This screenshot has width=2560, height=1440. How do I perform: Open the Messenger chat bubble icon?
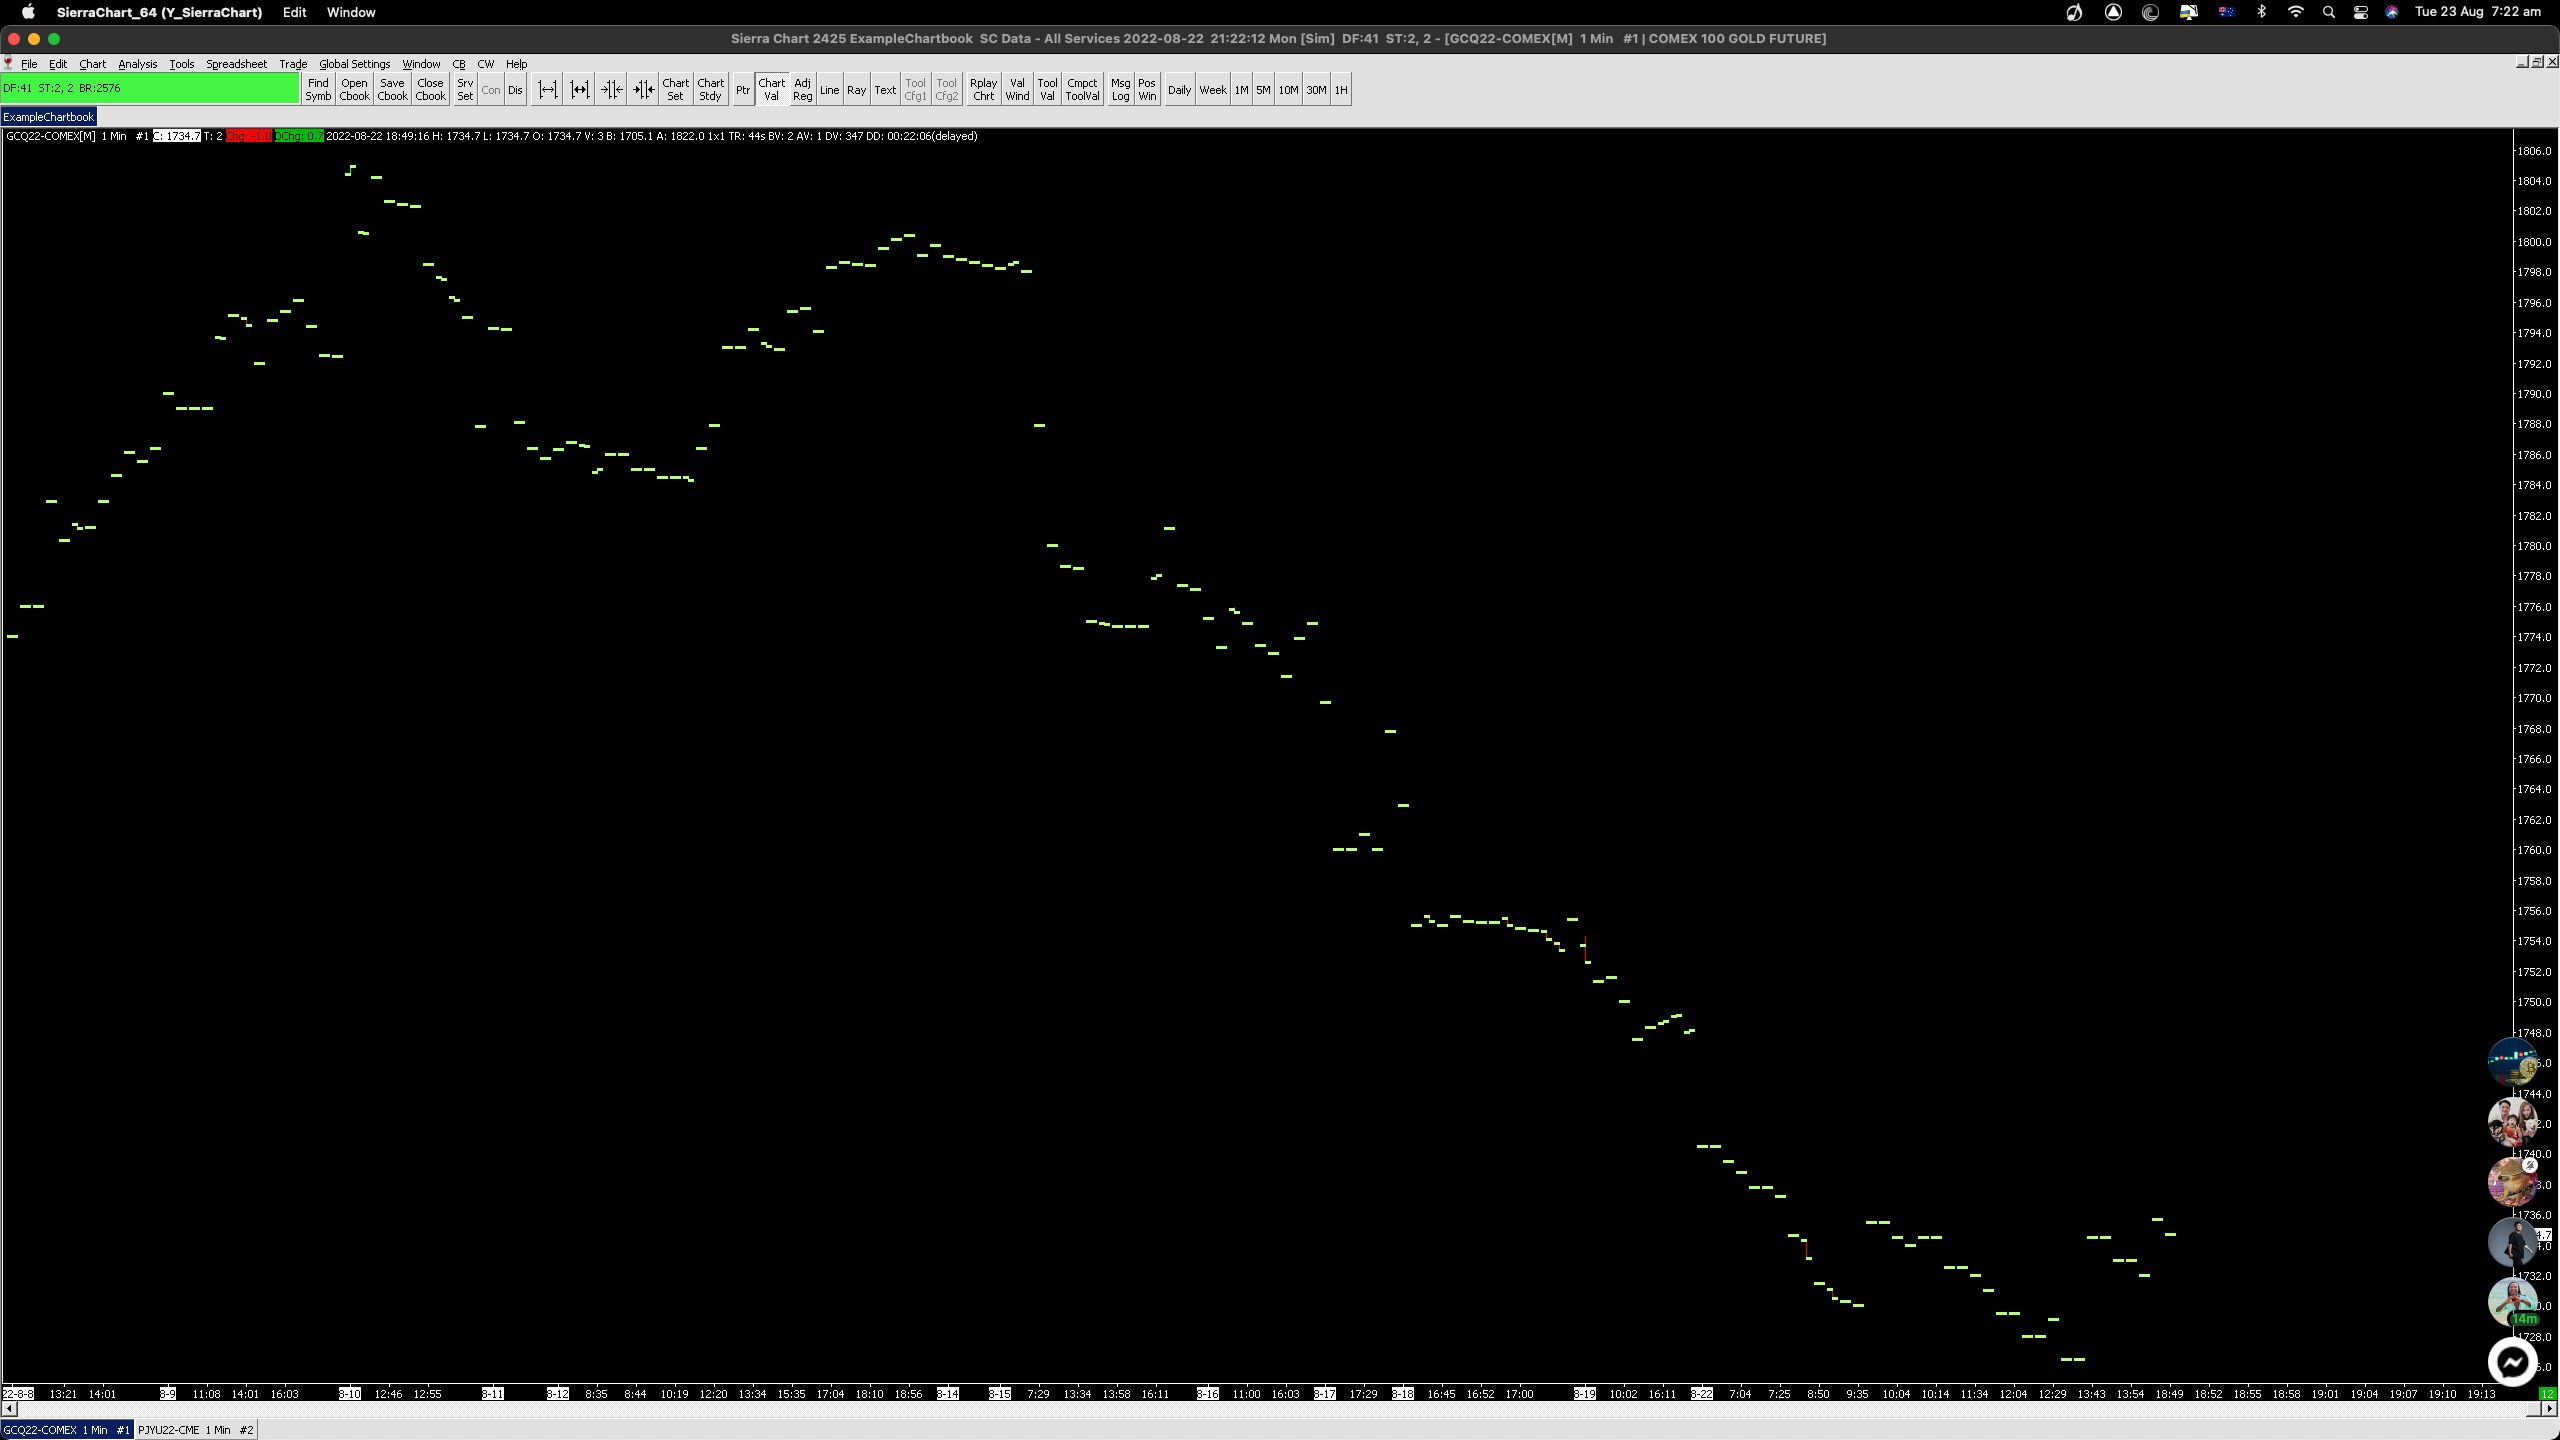pos(2511,1362)
